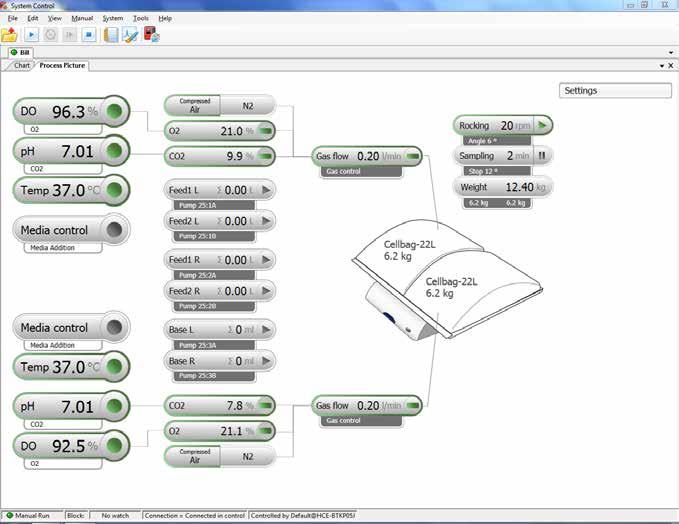Click the End stop toolbar button
This screenshot has height=524, width=679.
pos(89,35)
